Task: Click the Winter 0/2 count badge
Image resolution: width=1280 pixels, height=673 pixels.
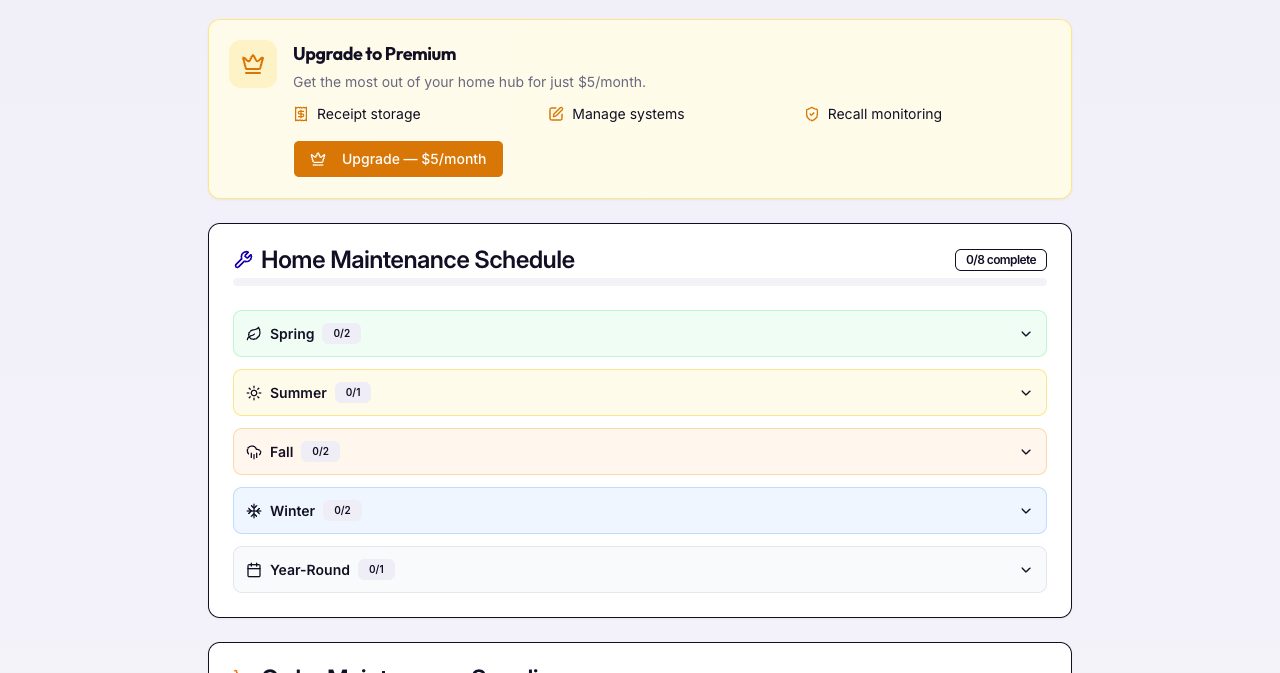Action: pyautogui.click(x=342, y=511)
